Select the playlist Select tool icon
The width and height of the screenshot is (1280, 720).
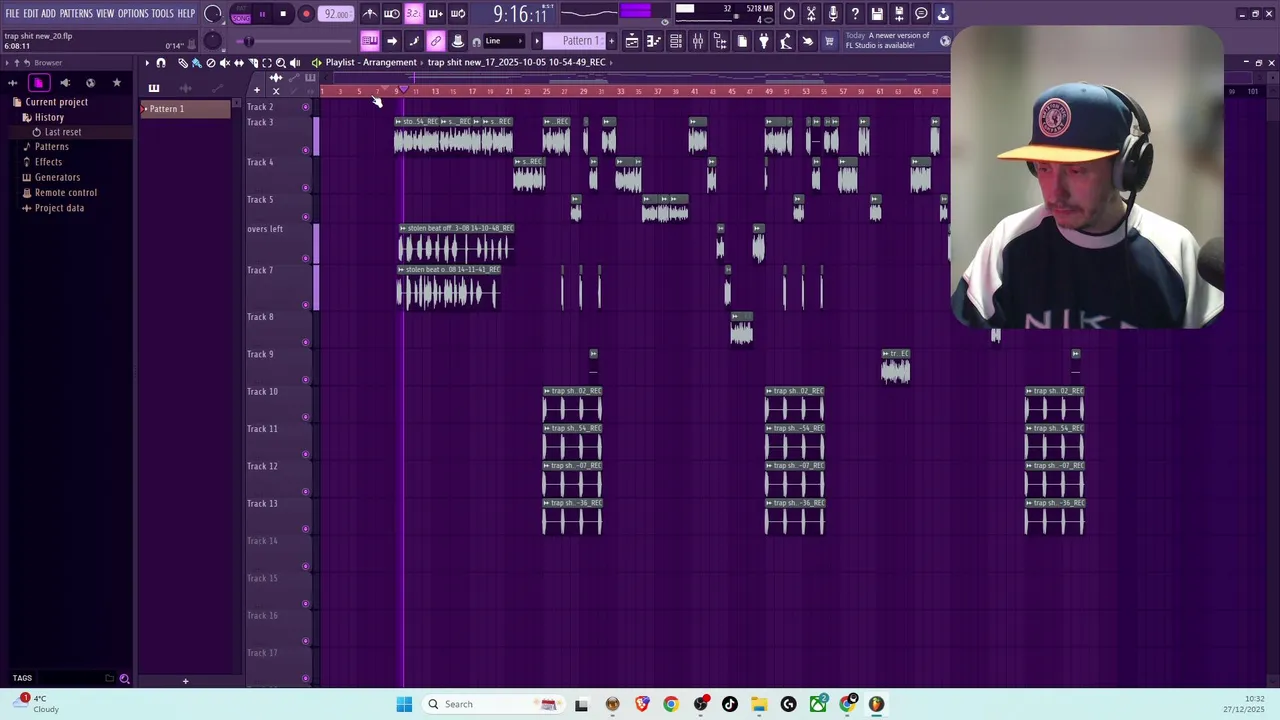click(267, 63)
